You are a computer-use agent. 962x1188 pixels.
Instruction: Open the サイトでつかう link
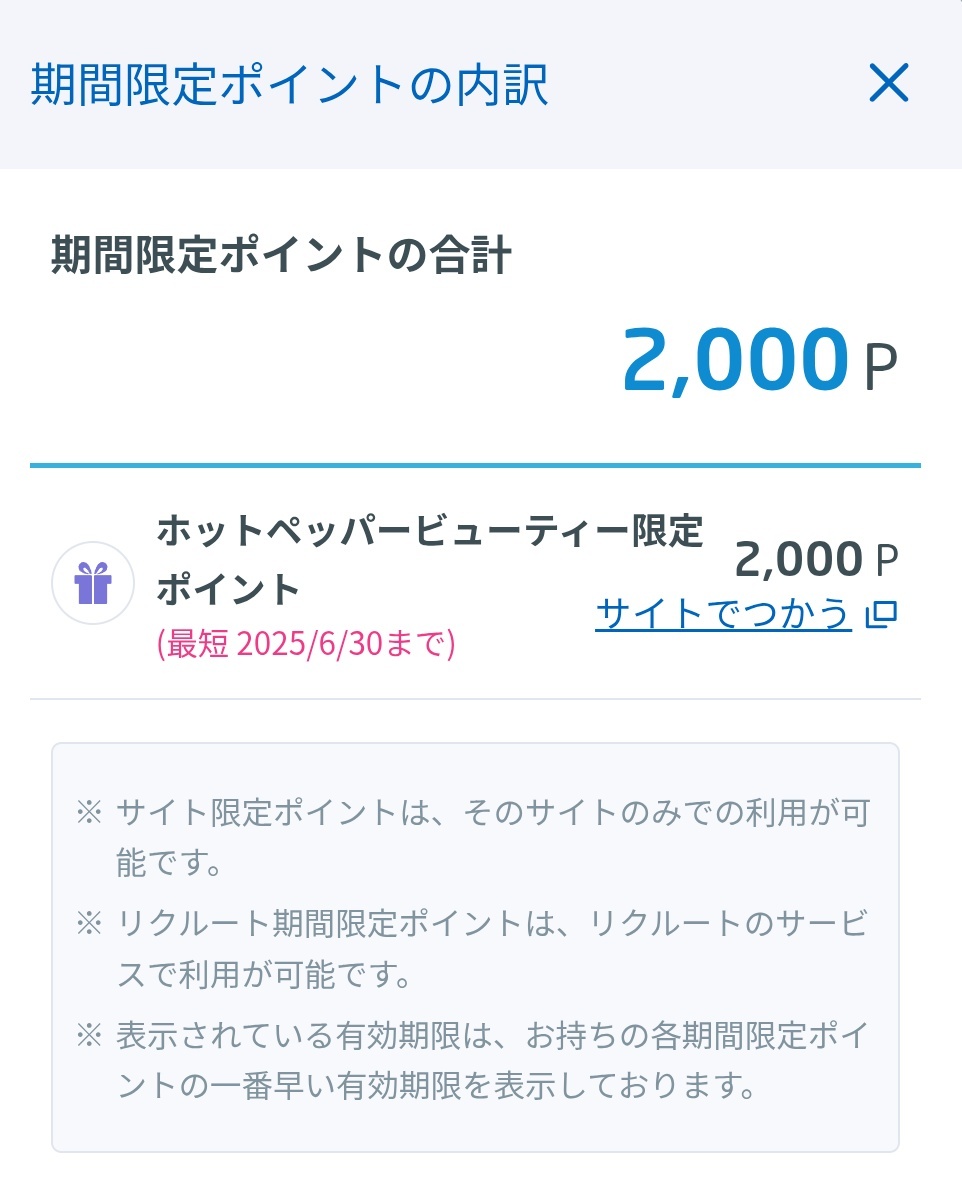pos(723,614)
